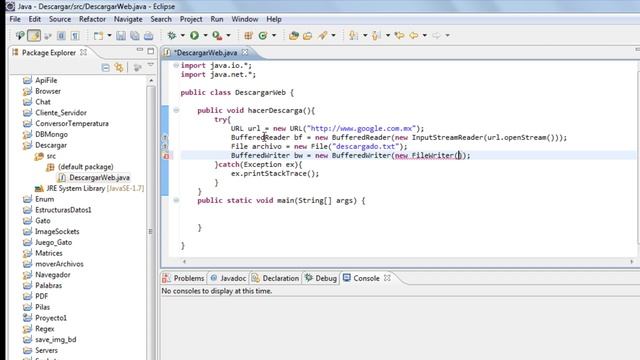Click the New file wizard icon
Viewport: 640px width, 360px height.
pos(98,36)
